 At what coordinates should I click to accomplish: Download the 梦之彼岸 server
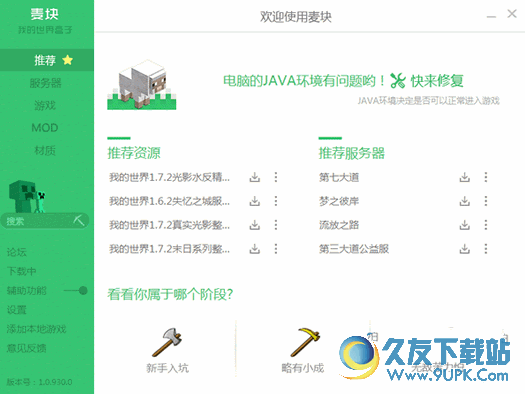(464, 201)
